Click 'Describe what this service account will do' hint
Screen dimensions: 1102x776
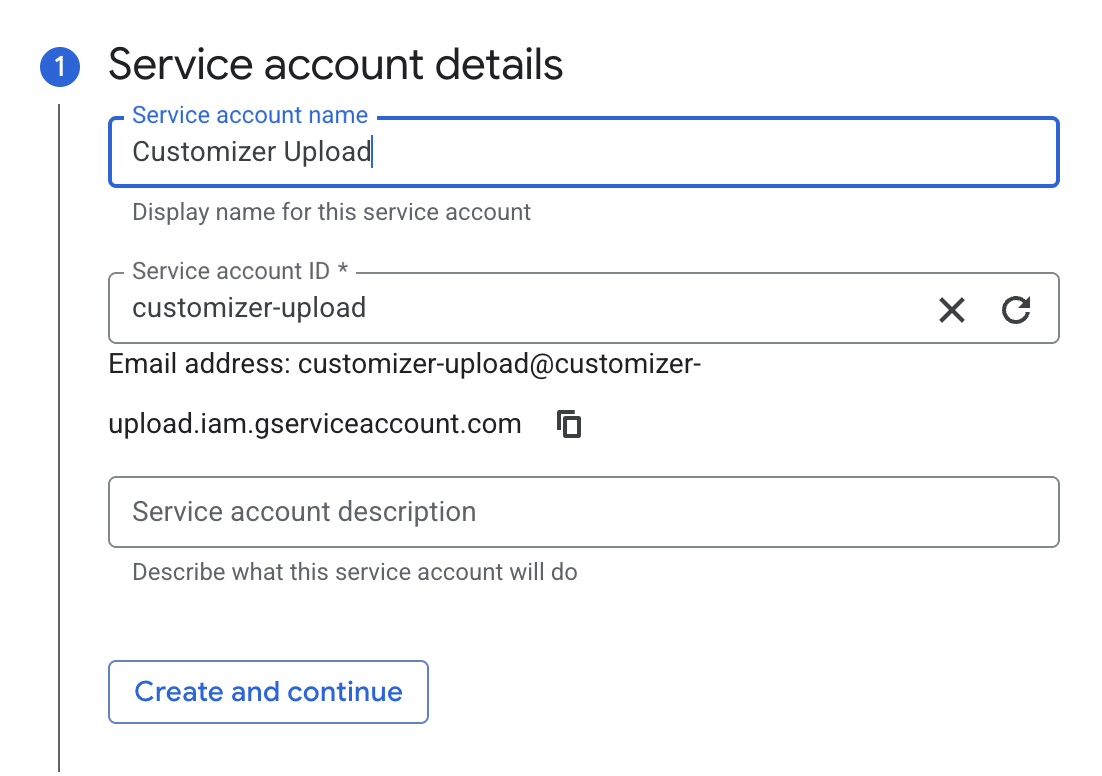point(354,573)
